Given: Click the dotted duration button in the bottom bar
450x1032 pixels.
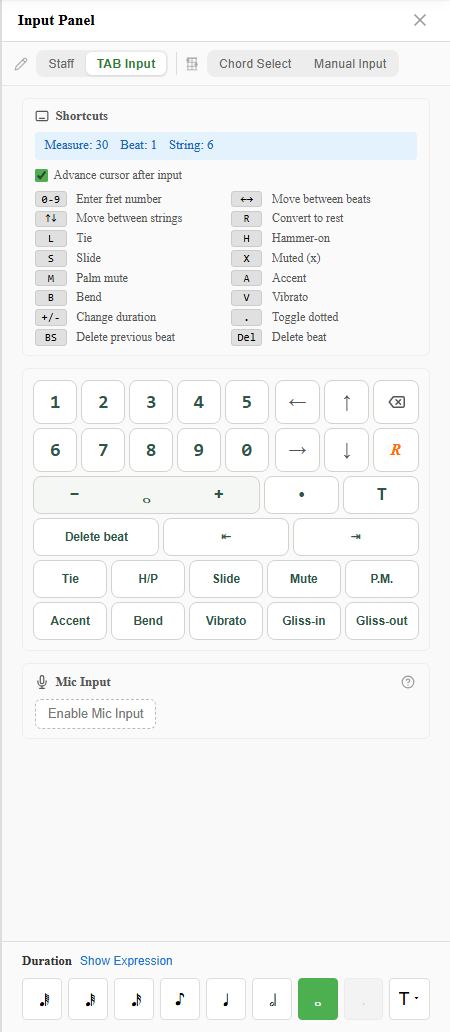Looking at the screenshot, I should pyautogui.click(x=364, y=999).
